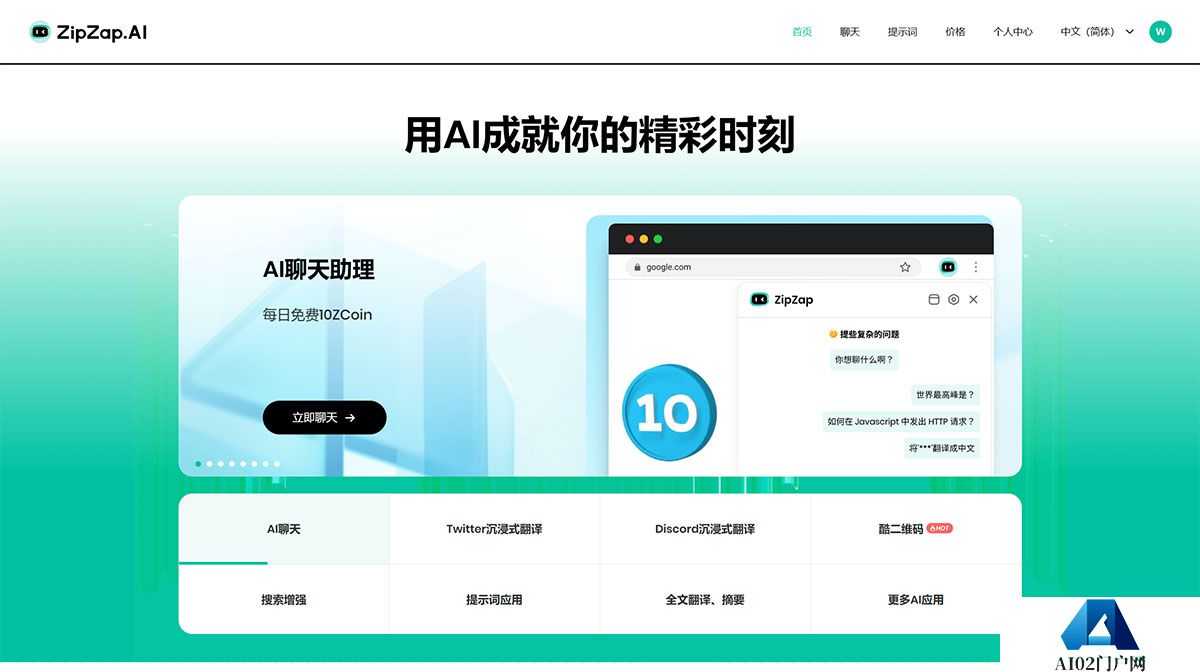1200x672 pixels.
Task: Select the Discord沉浸式翻译 tab
Action: (x=705, y=529)
